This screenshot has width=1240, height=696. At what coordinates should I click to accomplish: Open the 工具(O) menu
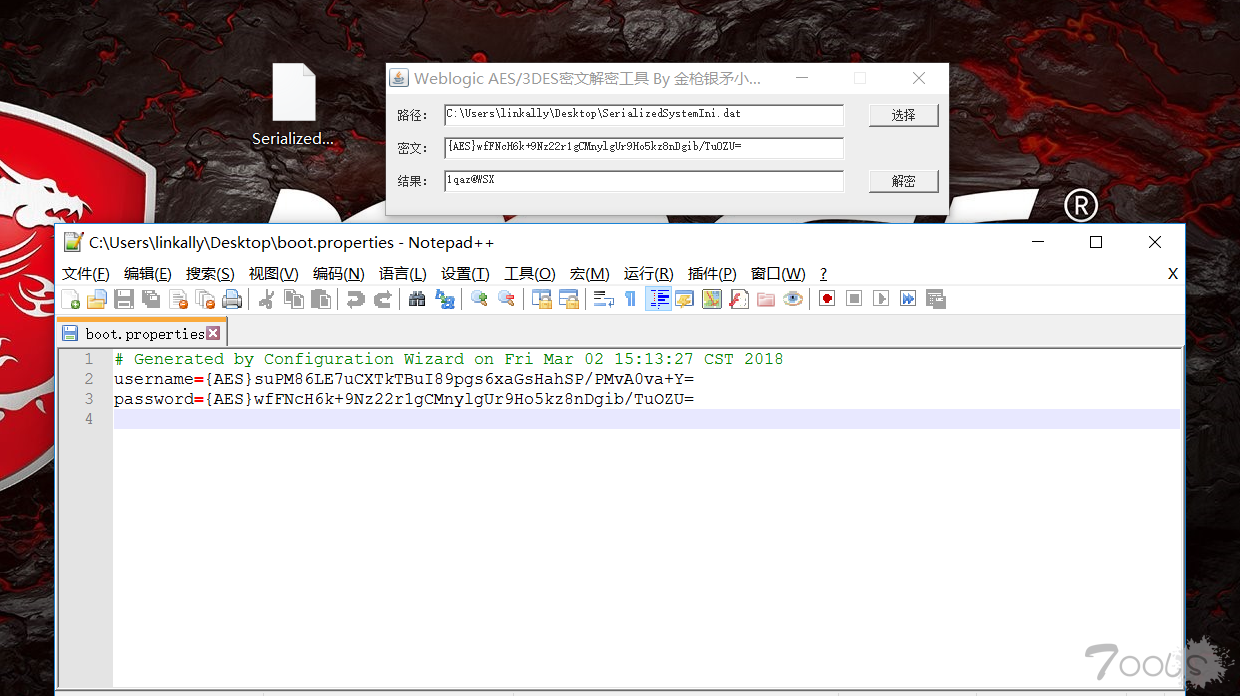point(530,274)
